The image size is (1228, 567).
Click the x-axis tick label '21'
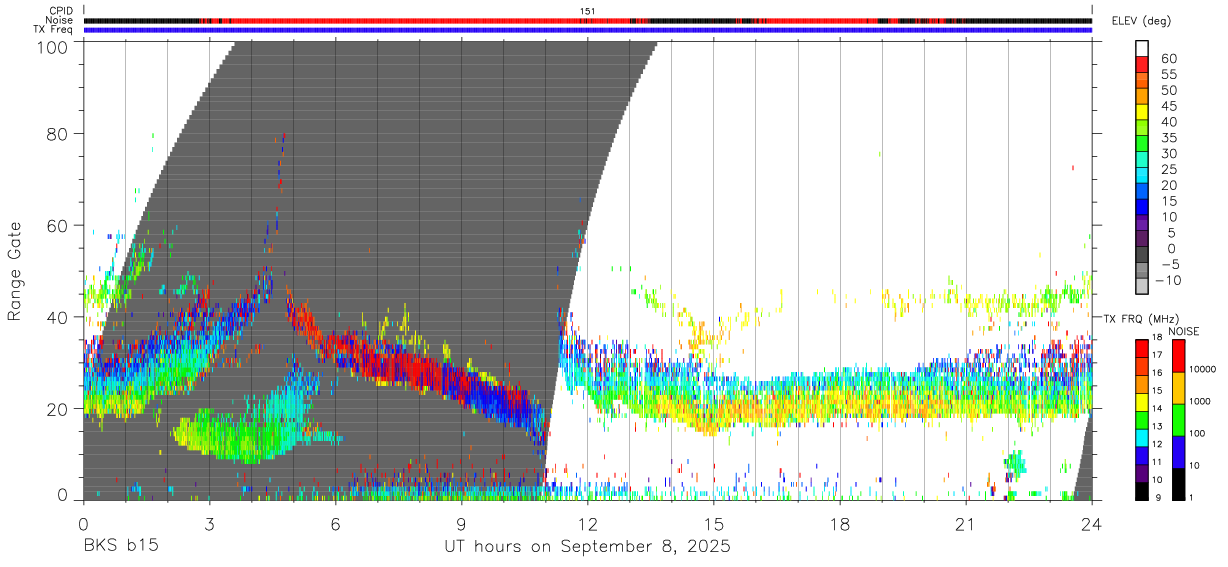(966, 524)
